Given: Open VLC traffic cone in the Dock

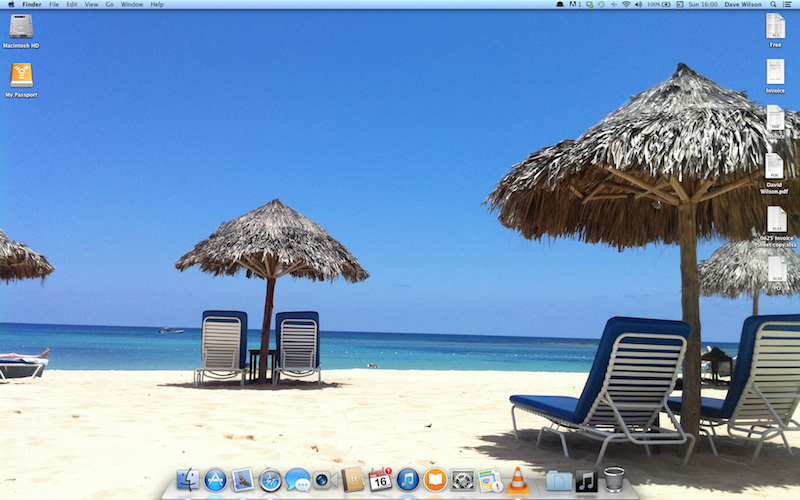Looking at the screenshot, I should pos(518,480).
